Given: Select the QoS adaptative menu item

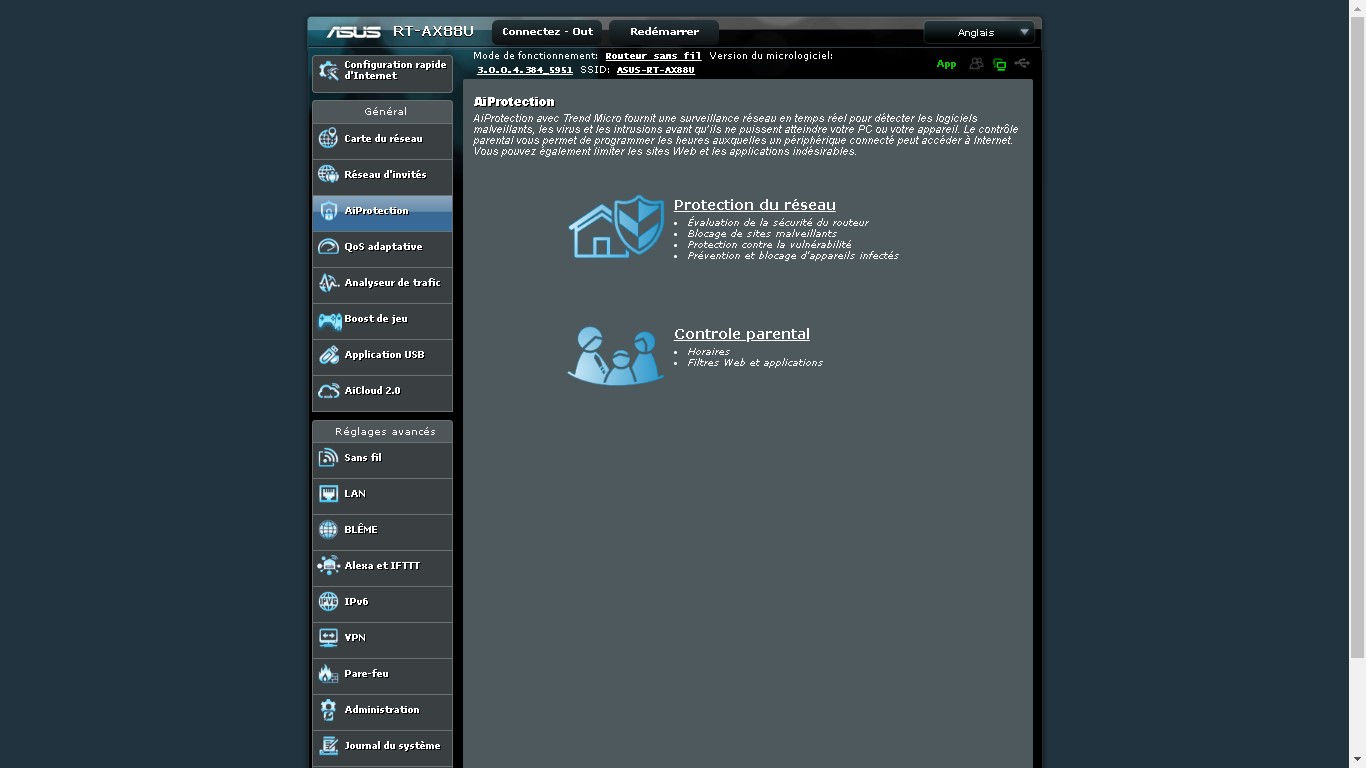Looking at the screenshot, I should 382,247.
